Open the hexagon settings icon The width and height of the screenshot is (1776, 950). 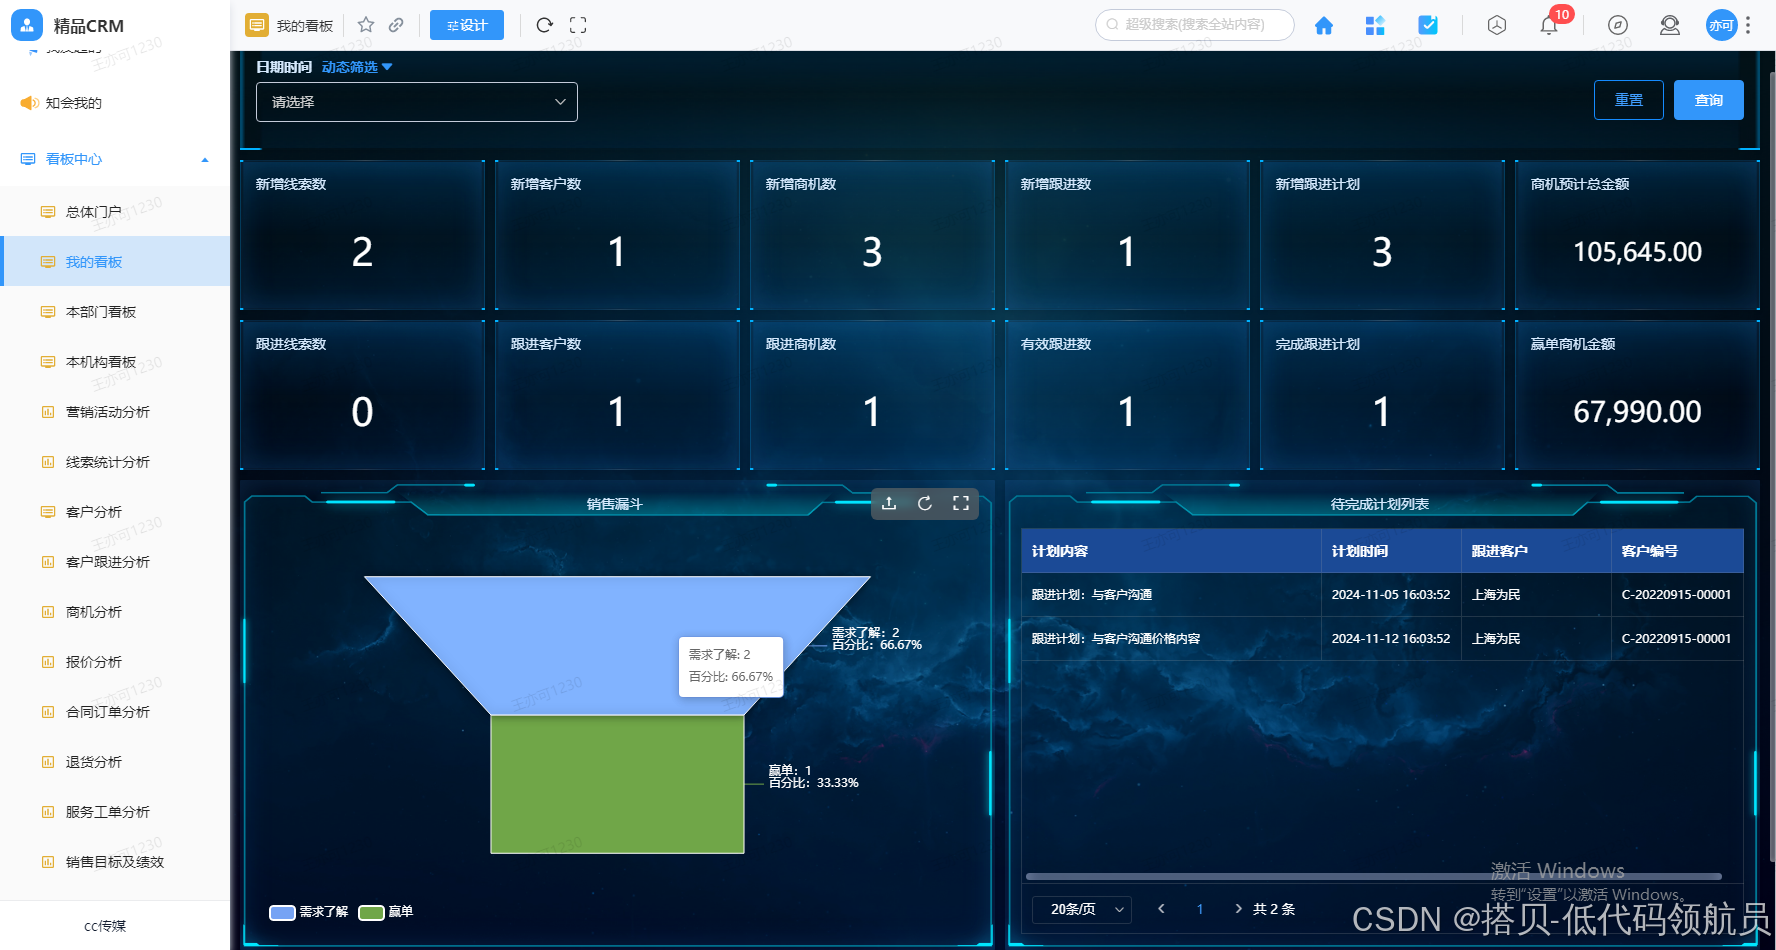coord(1497,25)
